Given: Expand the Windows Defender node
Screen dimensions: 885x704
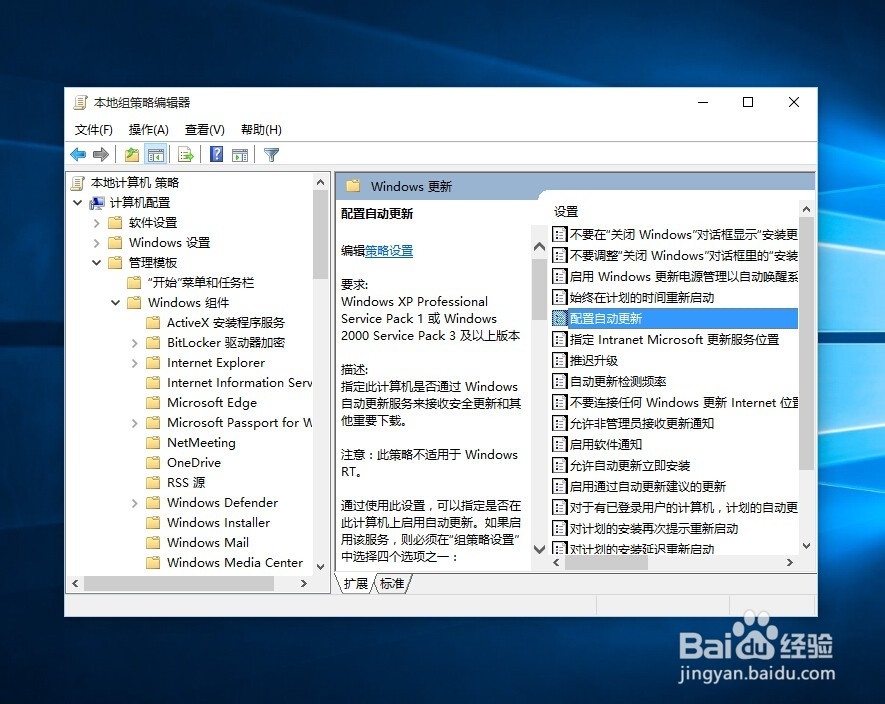Looking at the screenshot, I should tap(134, 502).
